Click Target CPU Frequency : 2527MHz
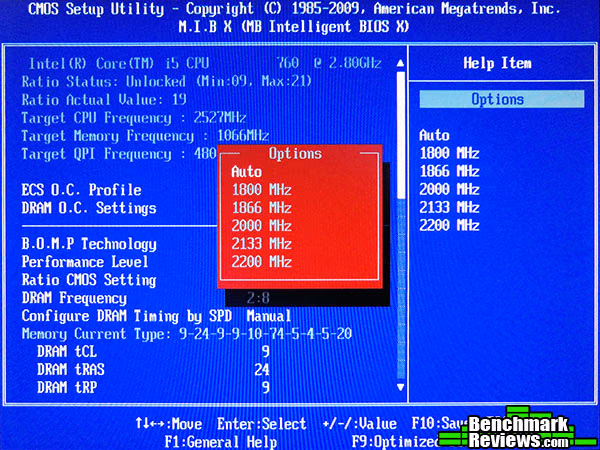The width and height of the screenshot is (600, 450). [134, 118]
